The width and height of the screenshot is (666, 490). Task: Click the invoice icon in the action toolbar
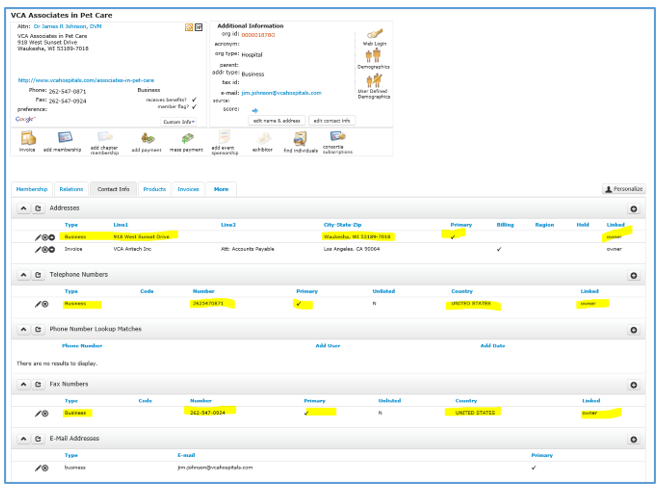coord(27,137)
